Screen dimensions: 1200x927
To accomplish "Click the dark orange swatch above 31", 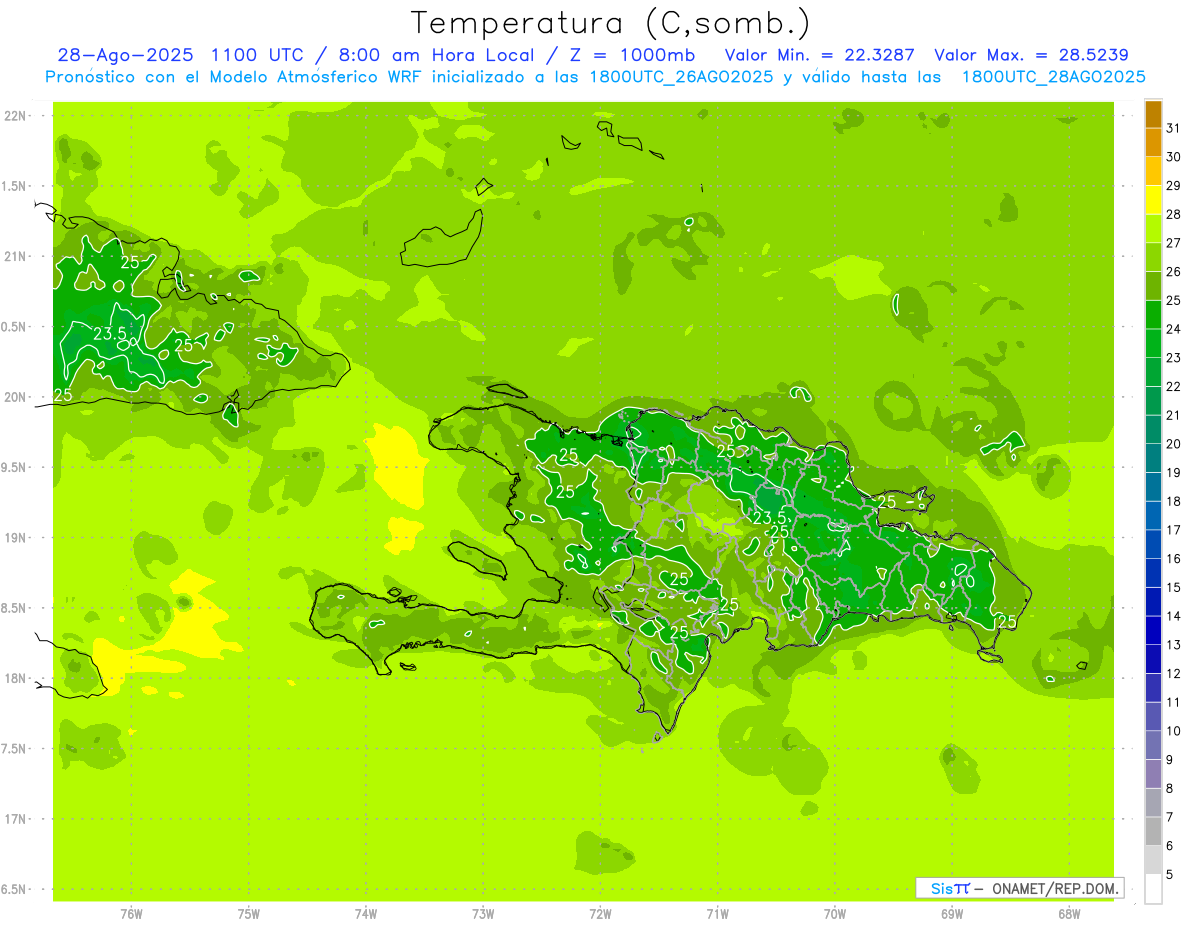I will click(1153, 114).
